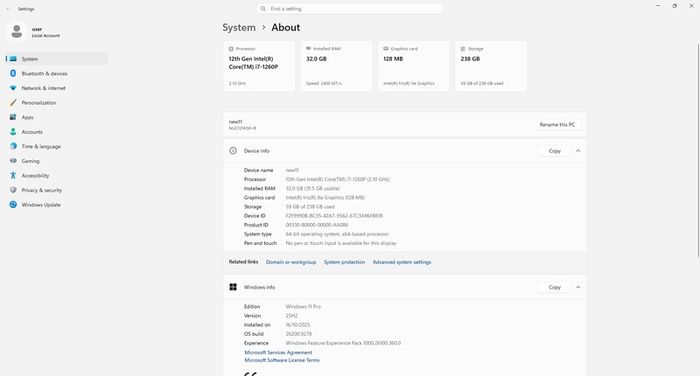Screen dimensions: 700x376
Task: Click the Storage card icon
Action: pos(463,49)
